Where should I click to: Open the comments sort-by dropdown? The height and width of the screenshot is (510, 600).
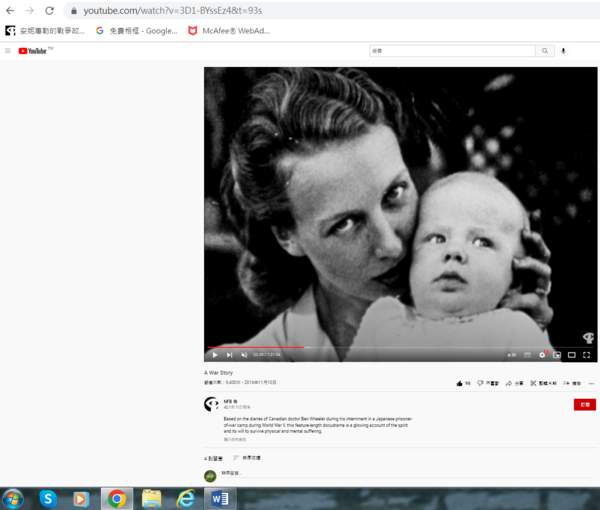(247, 458)
